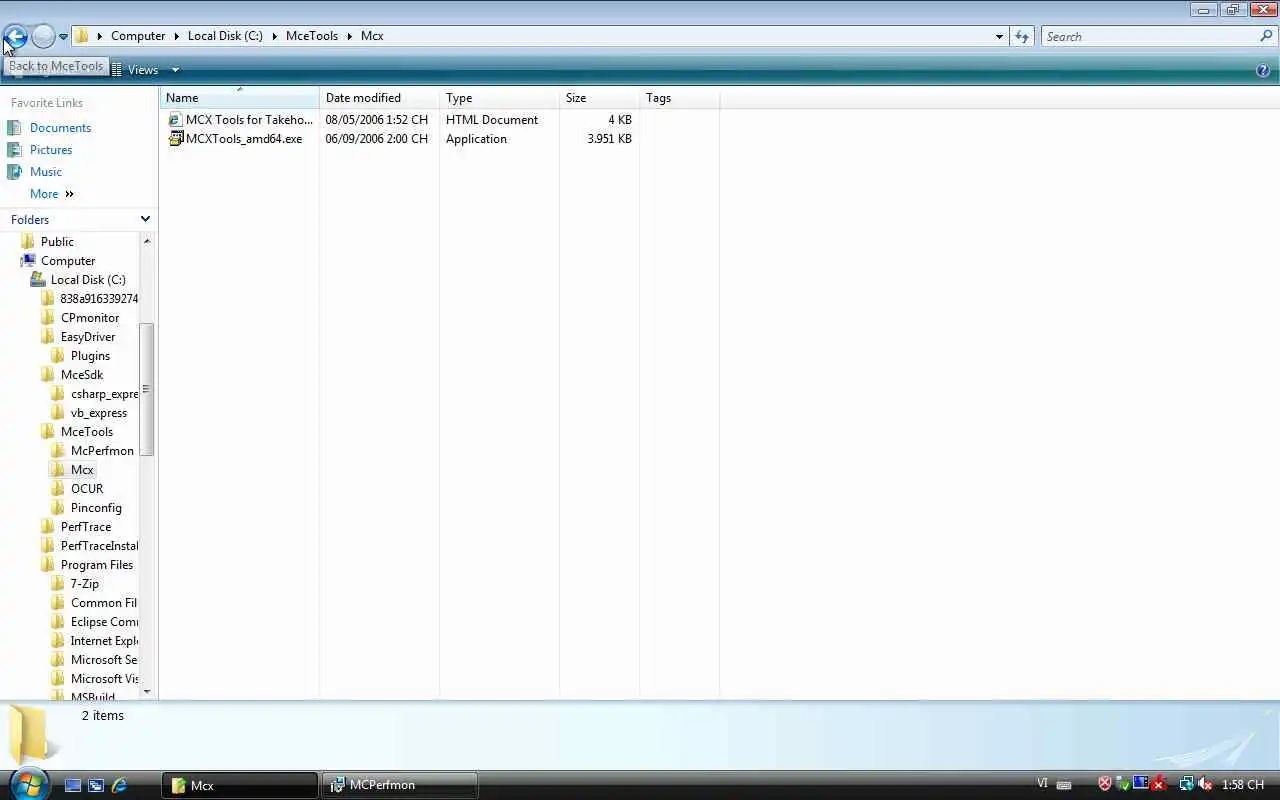Sort by Tags column header
This screenshot has height=800, width=1280.
[679, 98]
